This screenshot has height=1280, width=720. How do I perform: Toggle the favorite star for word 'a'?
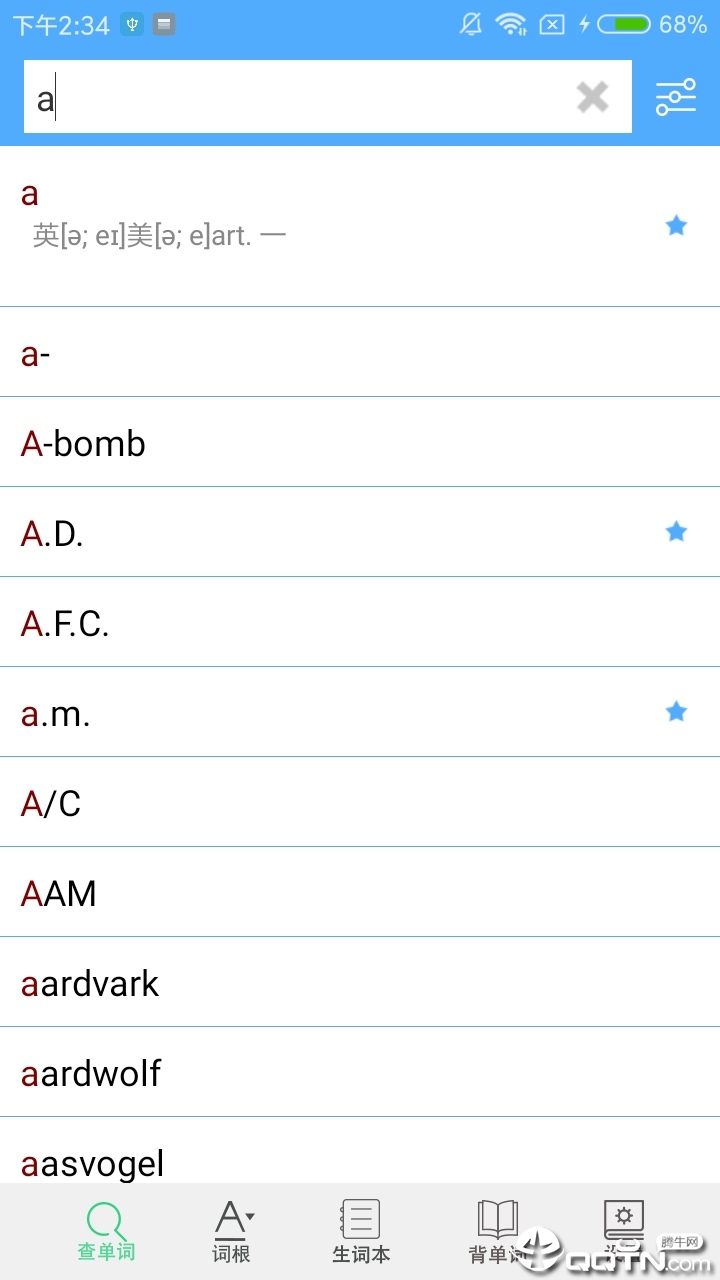[x=676, y=226]
